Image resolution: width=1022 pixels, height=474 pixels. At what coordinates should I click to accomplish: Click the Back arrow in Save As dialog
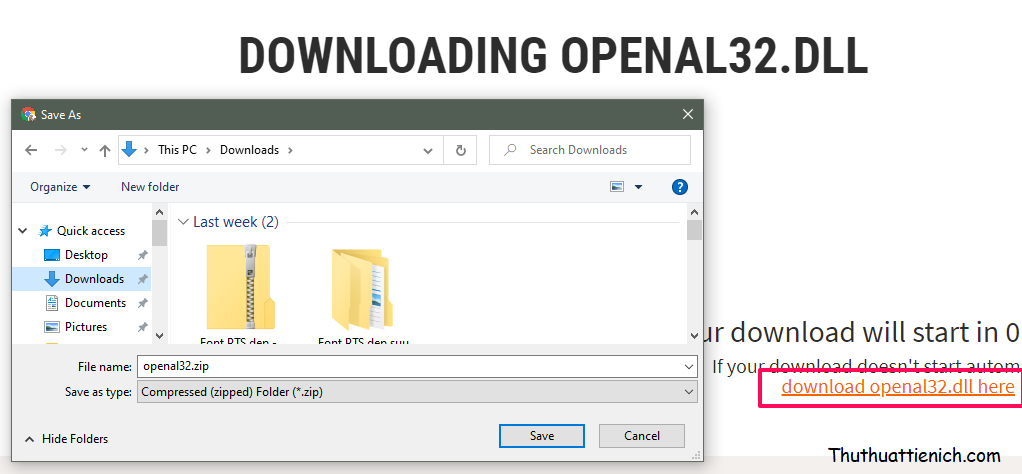click(31, 150)
